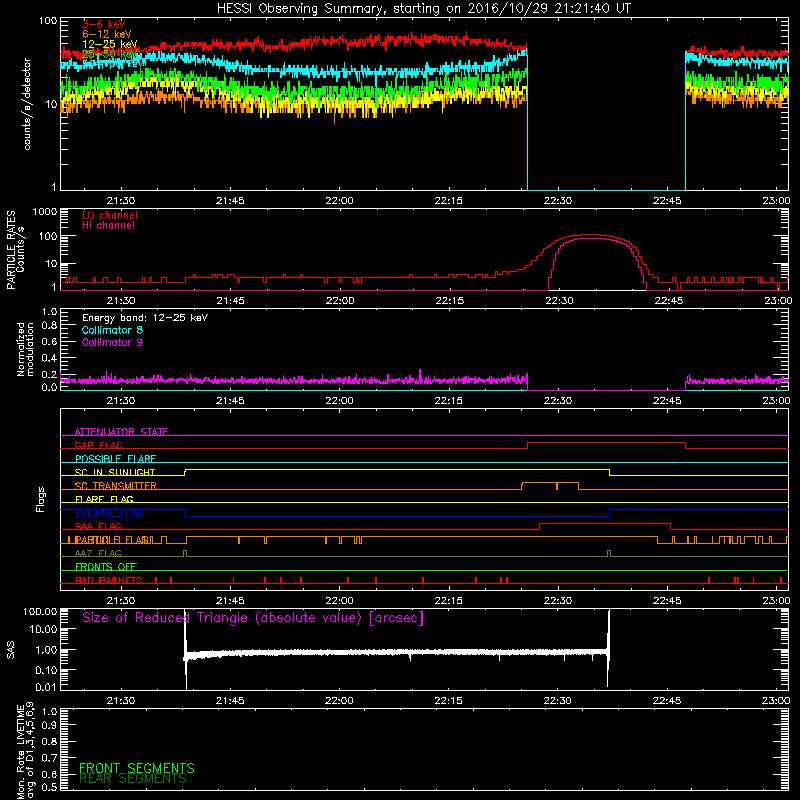
Task: Select the cyan 'Collimator 8' label
Action: [x=112, y=330]
